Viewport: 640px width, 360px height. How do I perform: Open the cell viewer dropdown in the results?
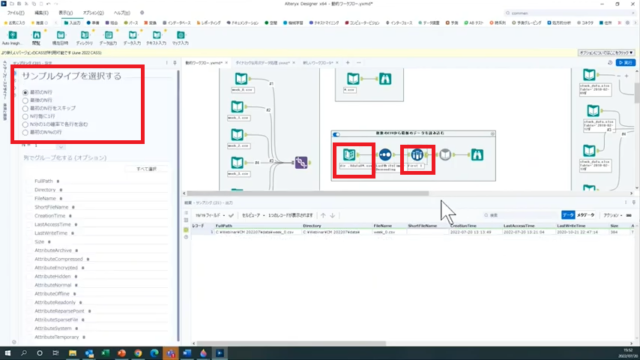point(253,215)
